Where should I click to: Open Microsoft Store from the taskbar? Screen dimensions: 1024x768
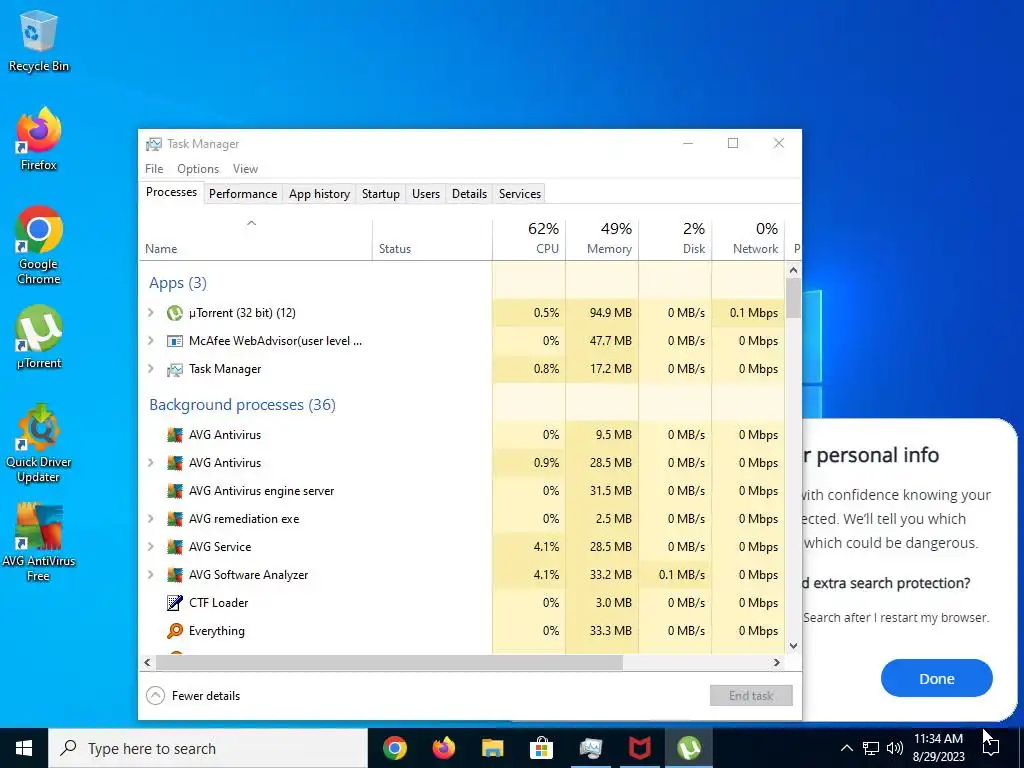click(541, 748)
